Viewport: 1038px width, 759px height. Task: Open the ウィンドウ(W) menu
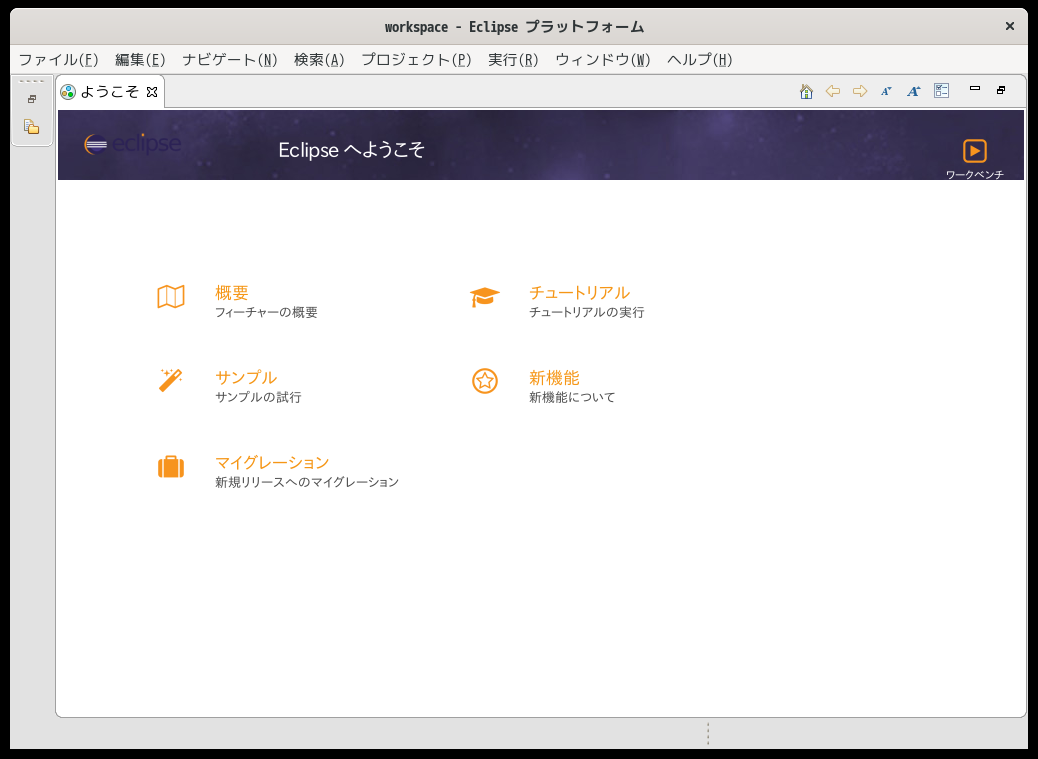(x=602, y=60)
